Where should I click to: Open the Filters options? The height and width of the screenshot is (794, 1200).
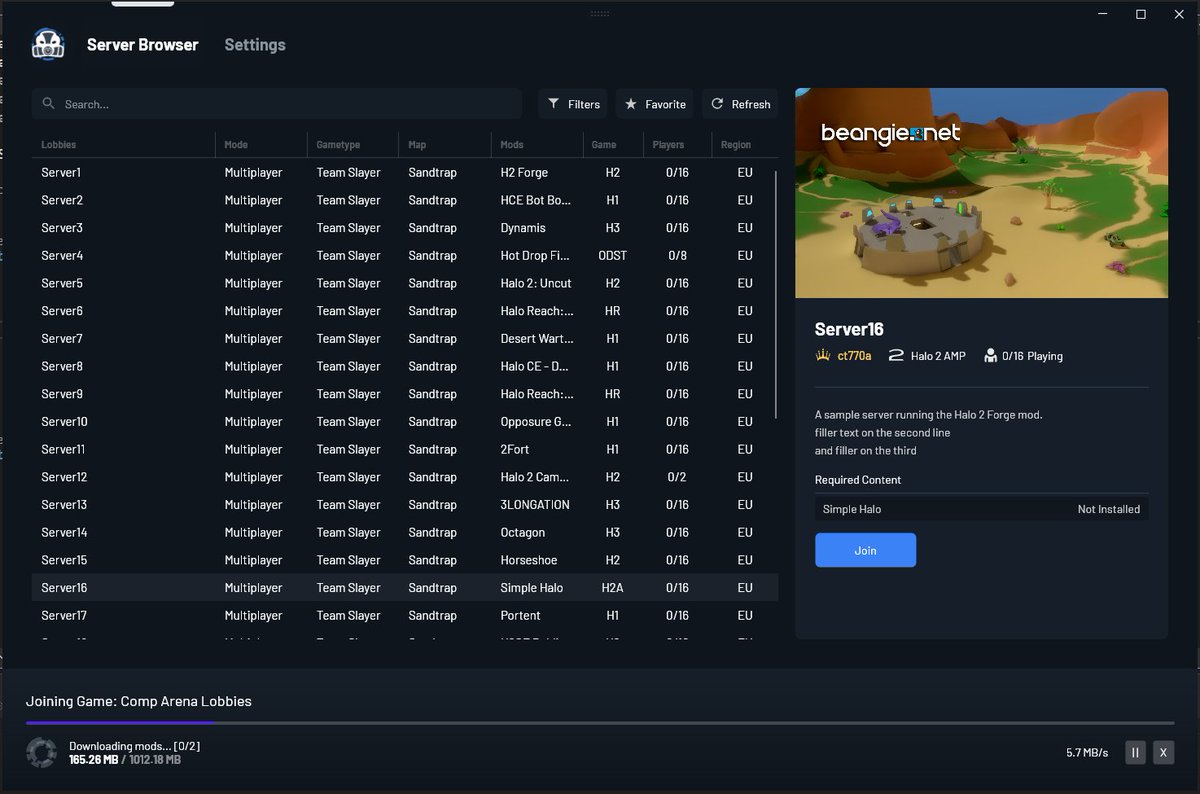(x=574, y=104)
